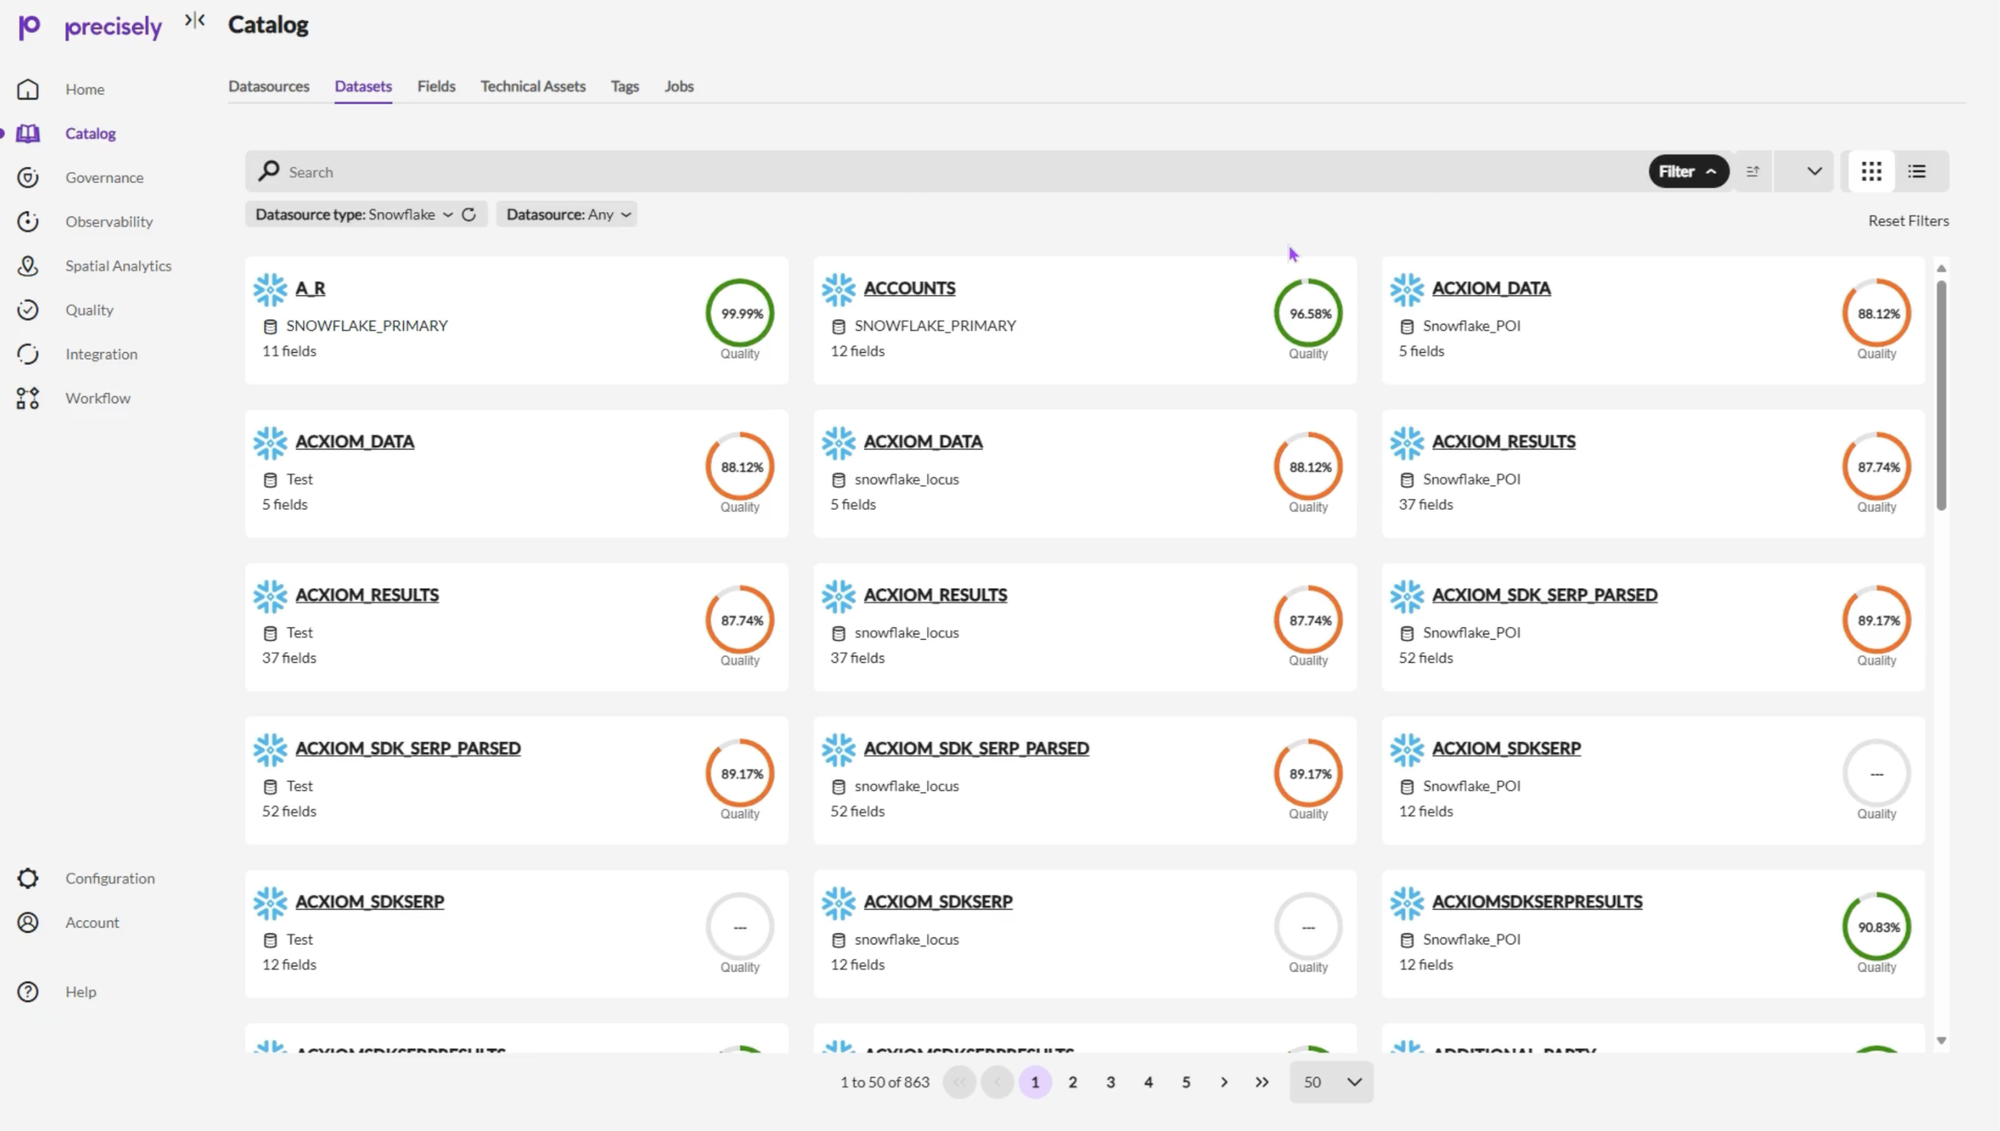The width and height of the screenshot is (2000, 1131).
Task: Open the ACCOUNTS dataset link
Action: 909,288
